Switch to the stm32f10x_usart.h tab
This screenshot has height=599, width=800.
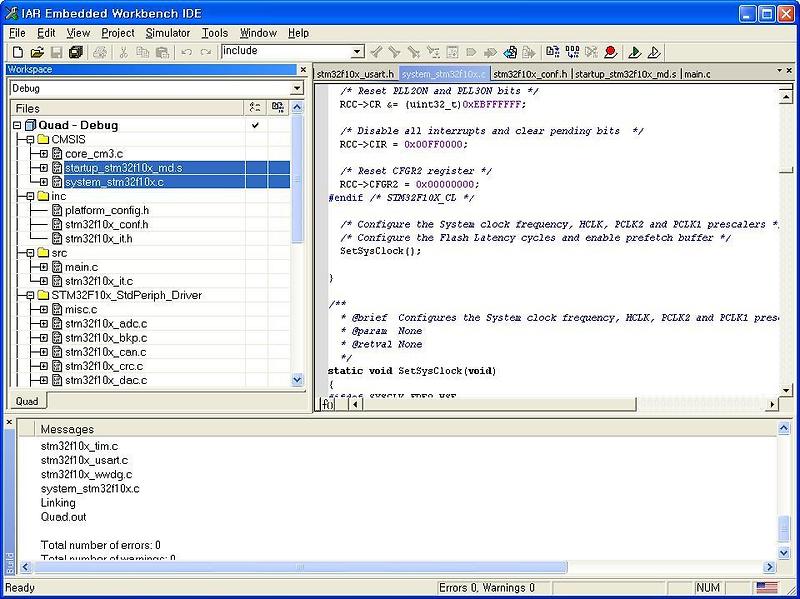click(x=355, y=74)
